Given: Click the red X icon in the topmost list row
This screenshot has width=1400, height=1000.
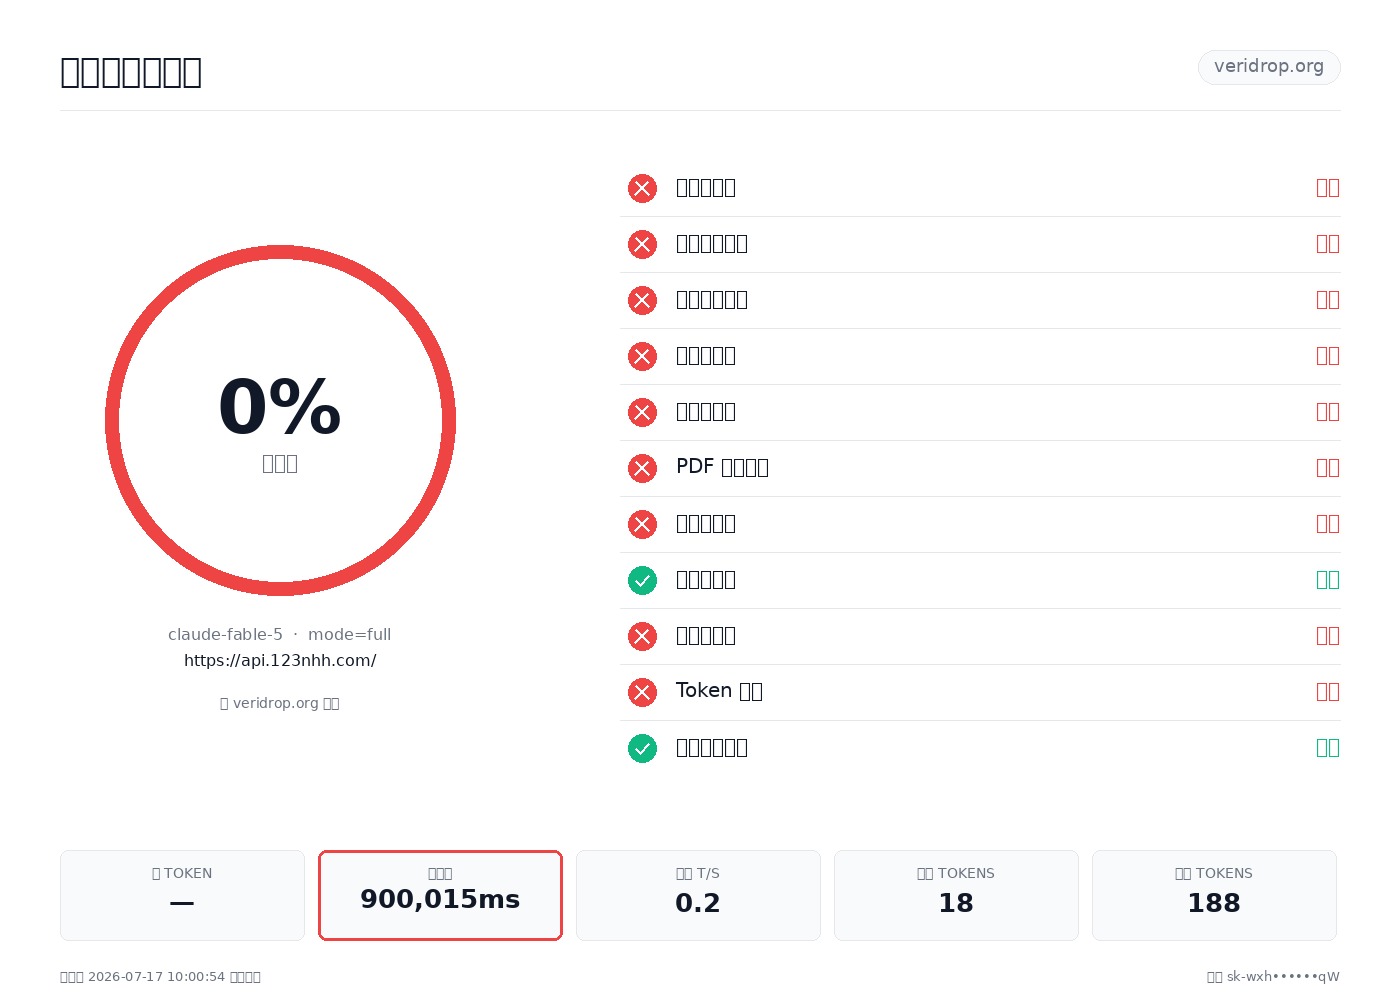Looking at the screenshot, I should tap(642, 188).
